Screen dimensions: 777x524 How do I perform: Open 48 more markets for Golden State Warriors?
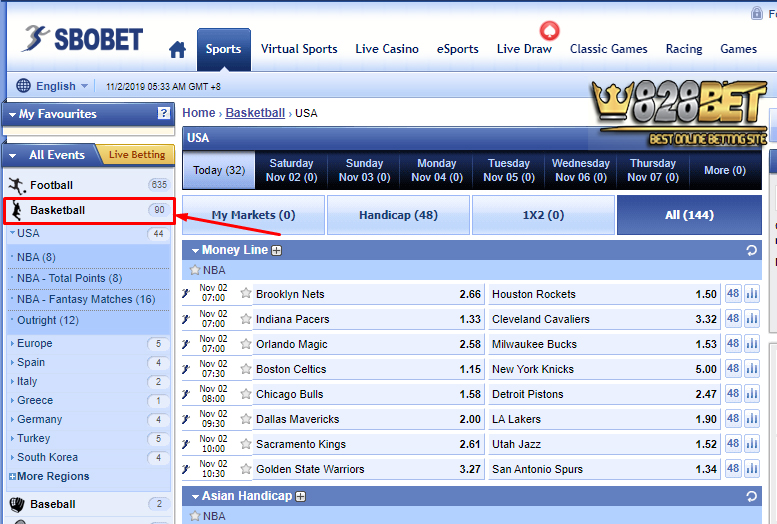(x=733, y=468)
